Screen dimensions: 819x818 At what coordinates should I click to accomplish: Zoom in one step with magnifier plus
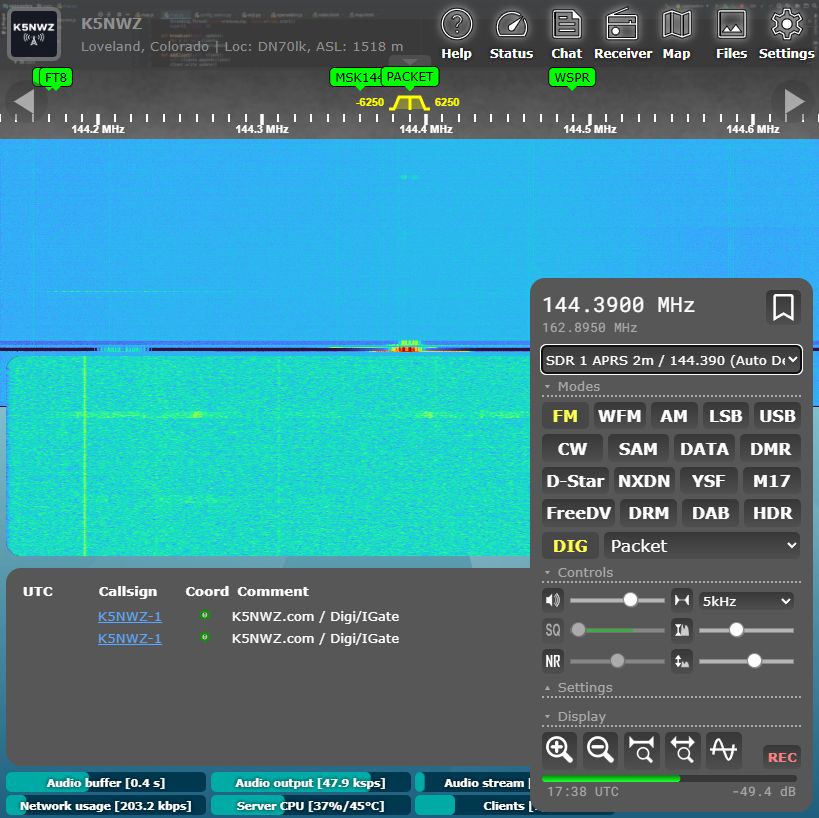(559, 750)
